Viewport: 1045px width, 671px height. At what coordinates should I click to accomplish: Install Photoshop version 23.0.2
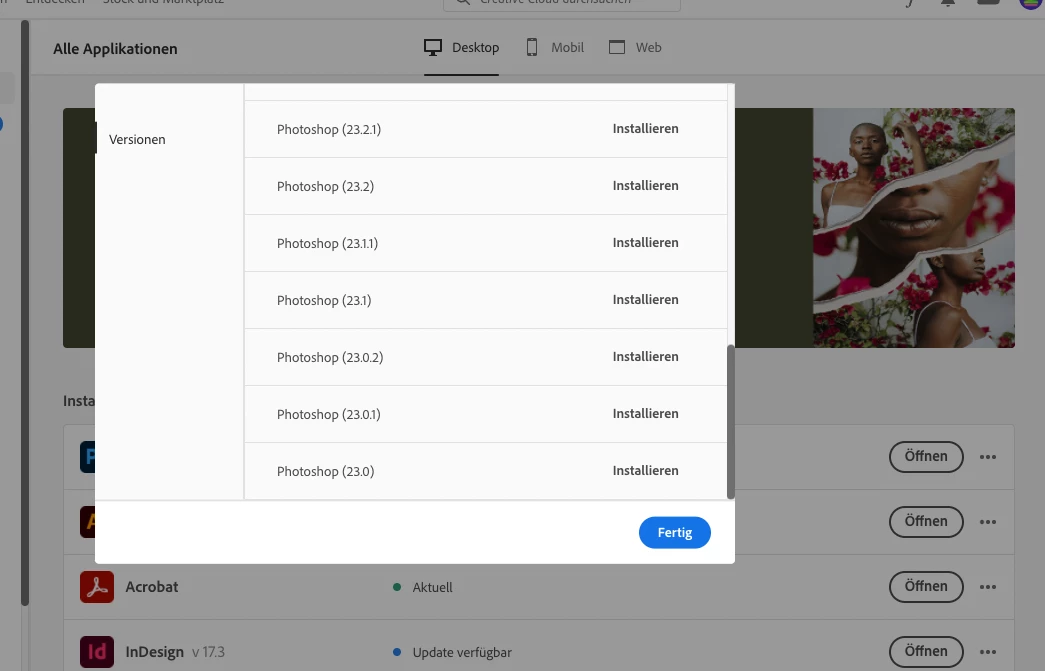coord(645,356)
